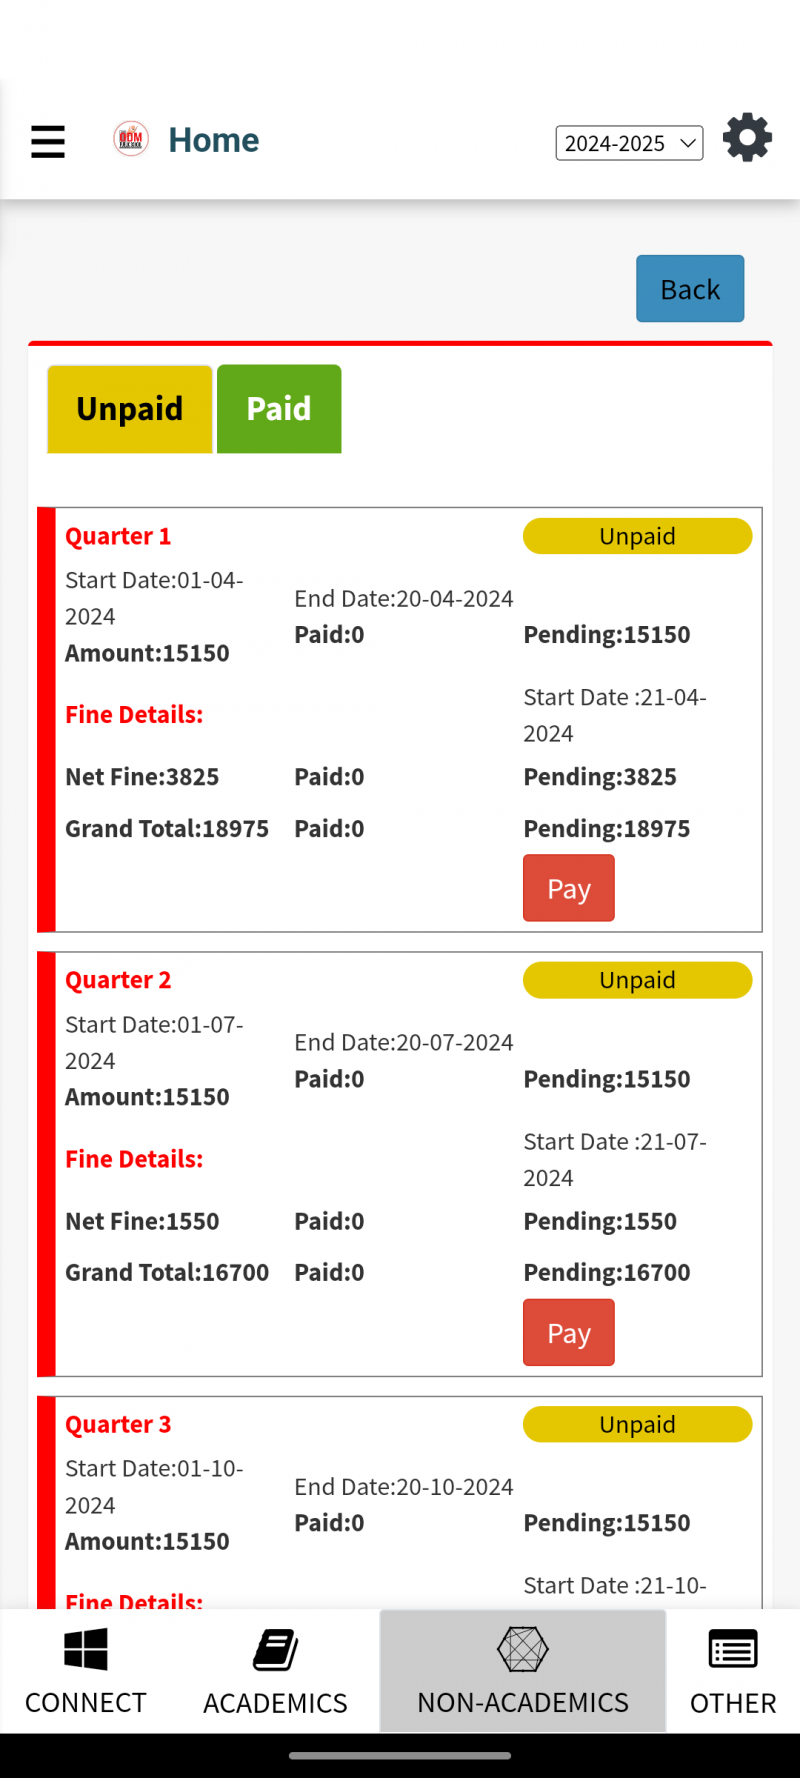Tap the Non-Academics polygon icon
The width and height of the screenshot is (800, 1778).
click(523, 1649)
